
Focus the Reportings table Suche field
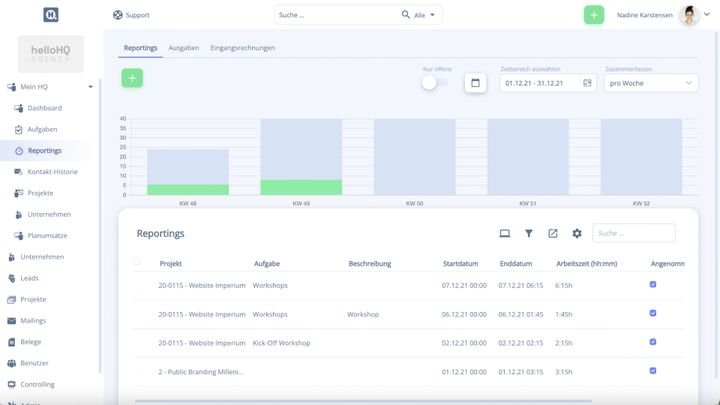pos(634,233)
